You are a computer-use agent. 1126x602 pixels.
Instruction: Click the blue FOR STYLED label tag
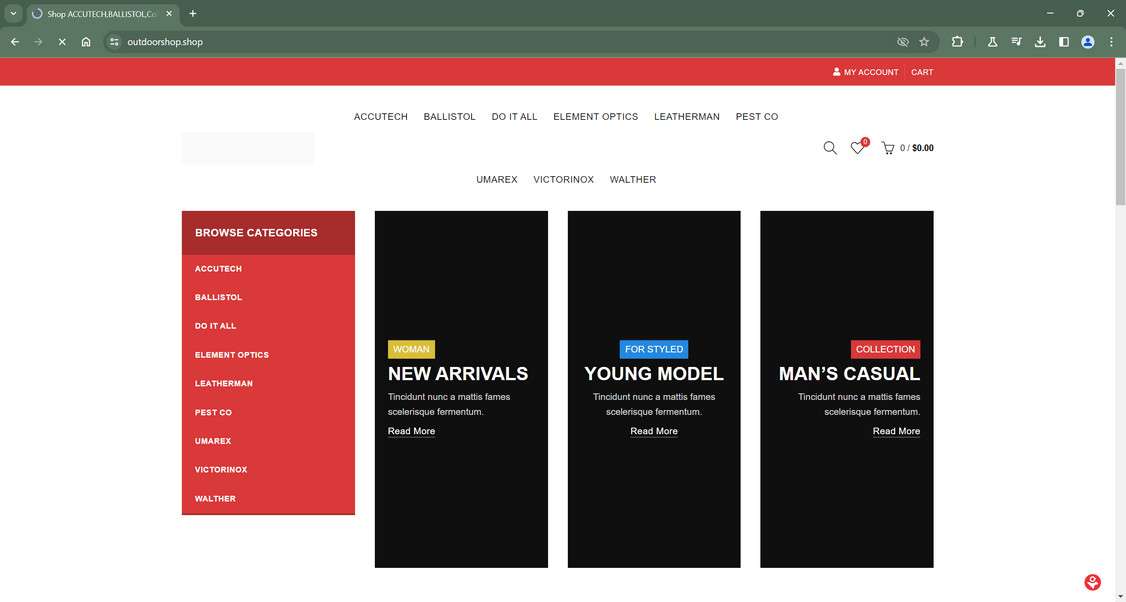pos(654,349)
